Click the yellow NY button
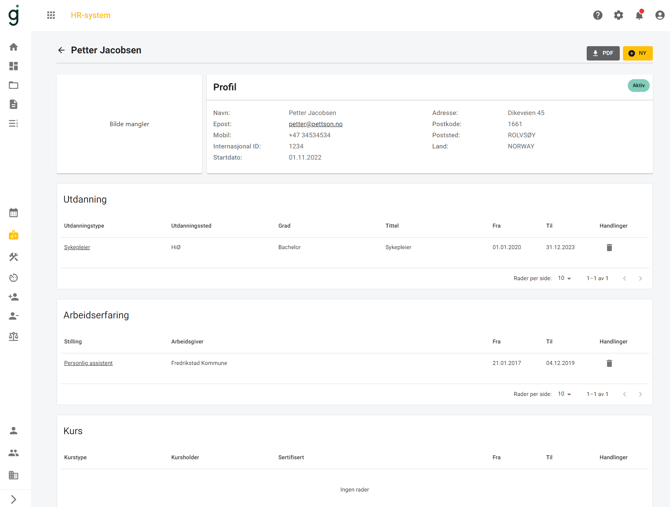The height and width of the screenshot is (507, 670). coord(637,53)
